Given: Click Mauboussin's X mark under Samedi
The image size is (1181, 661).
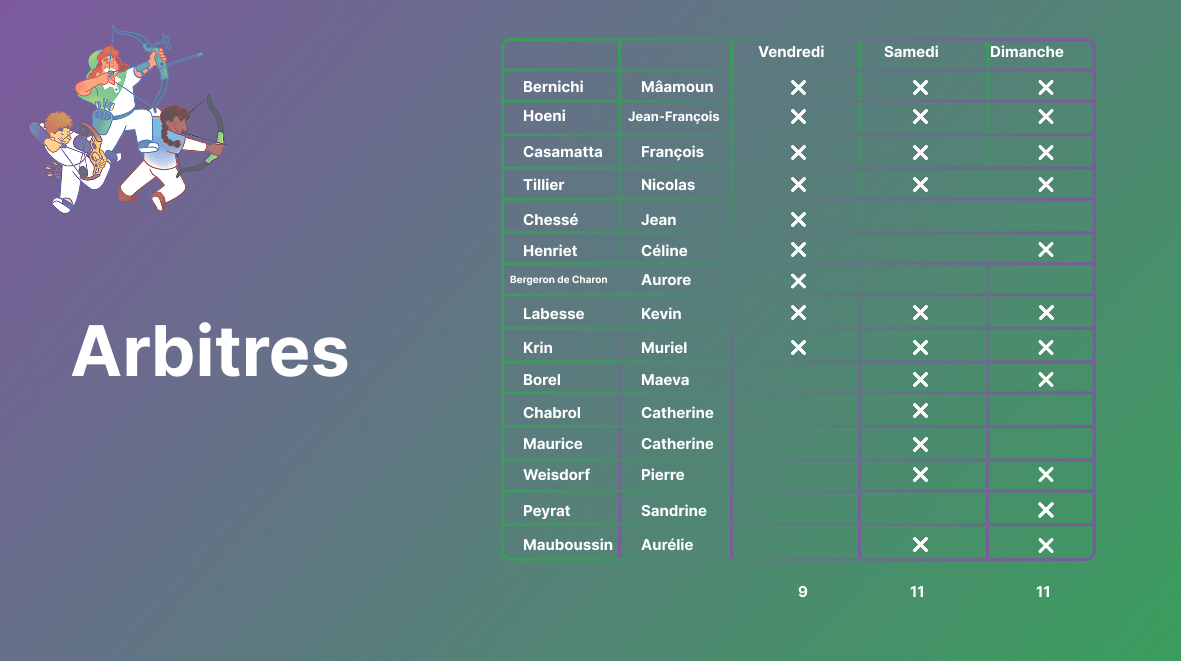Looking at the screenshot, I should click(920, 545).
